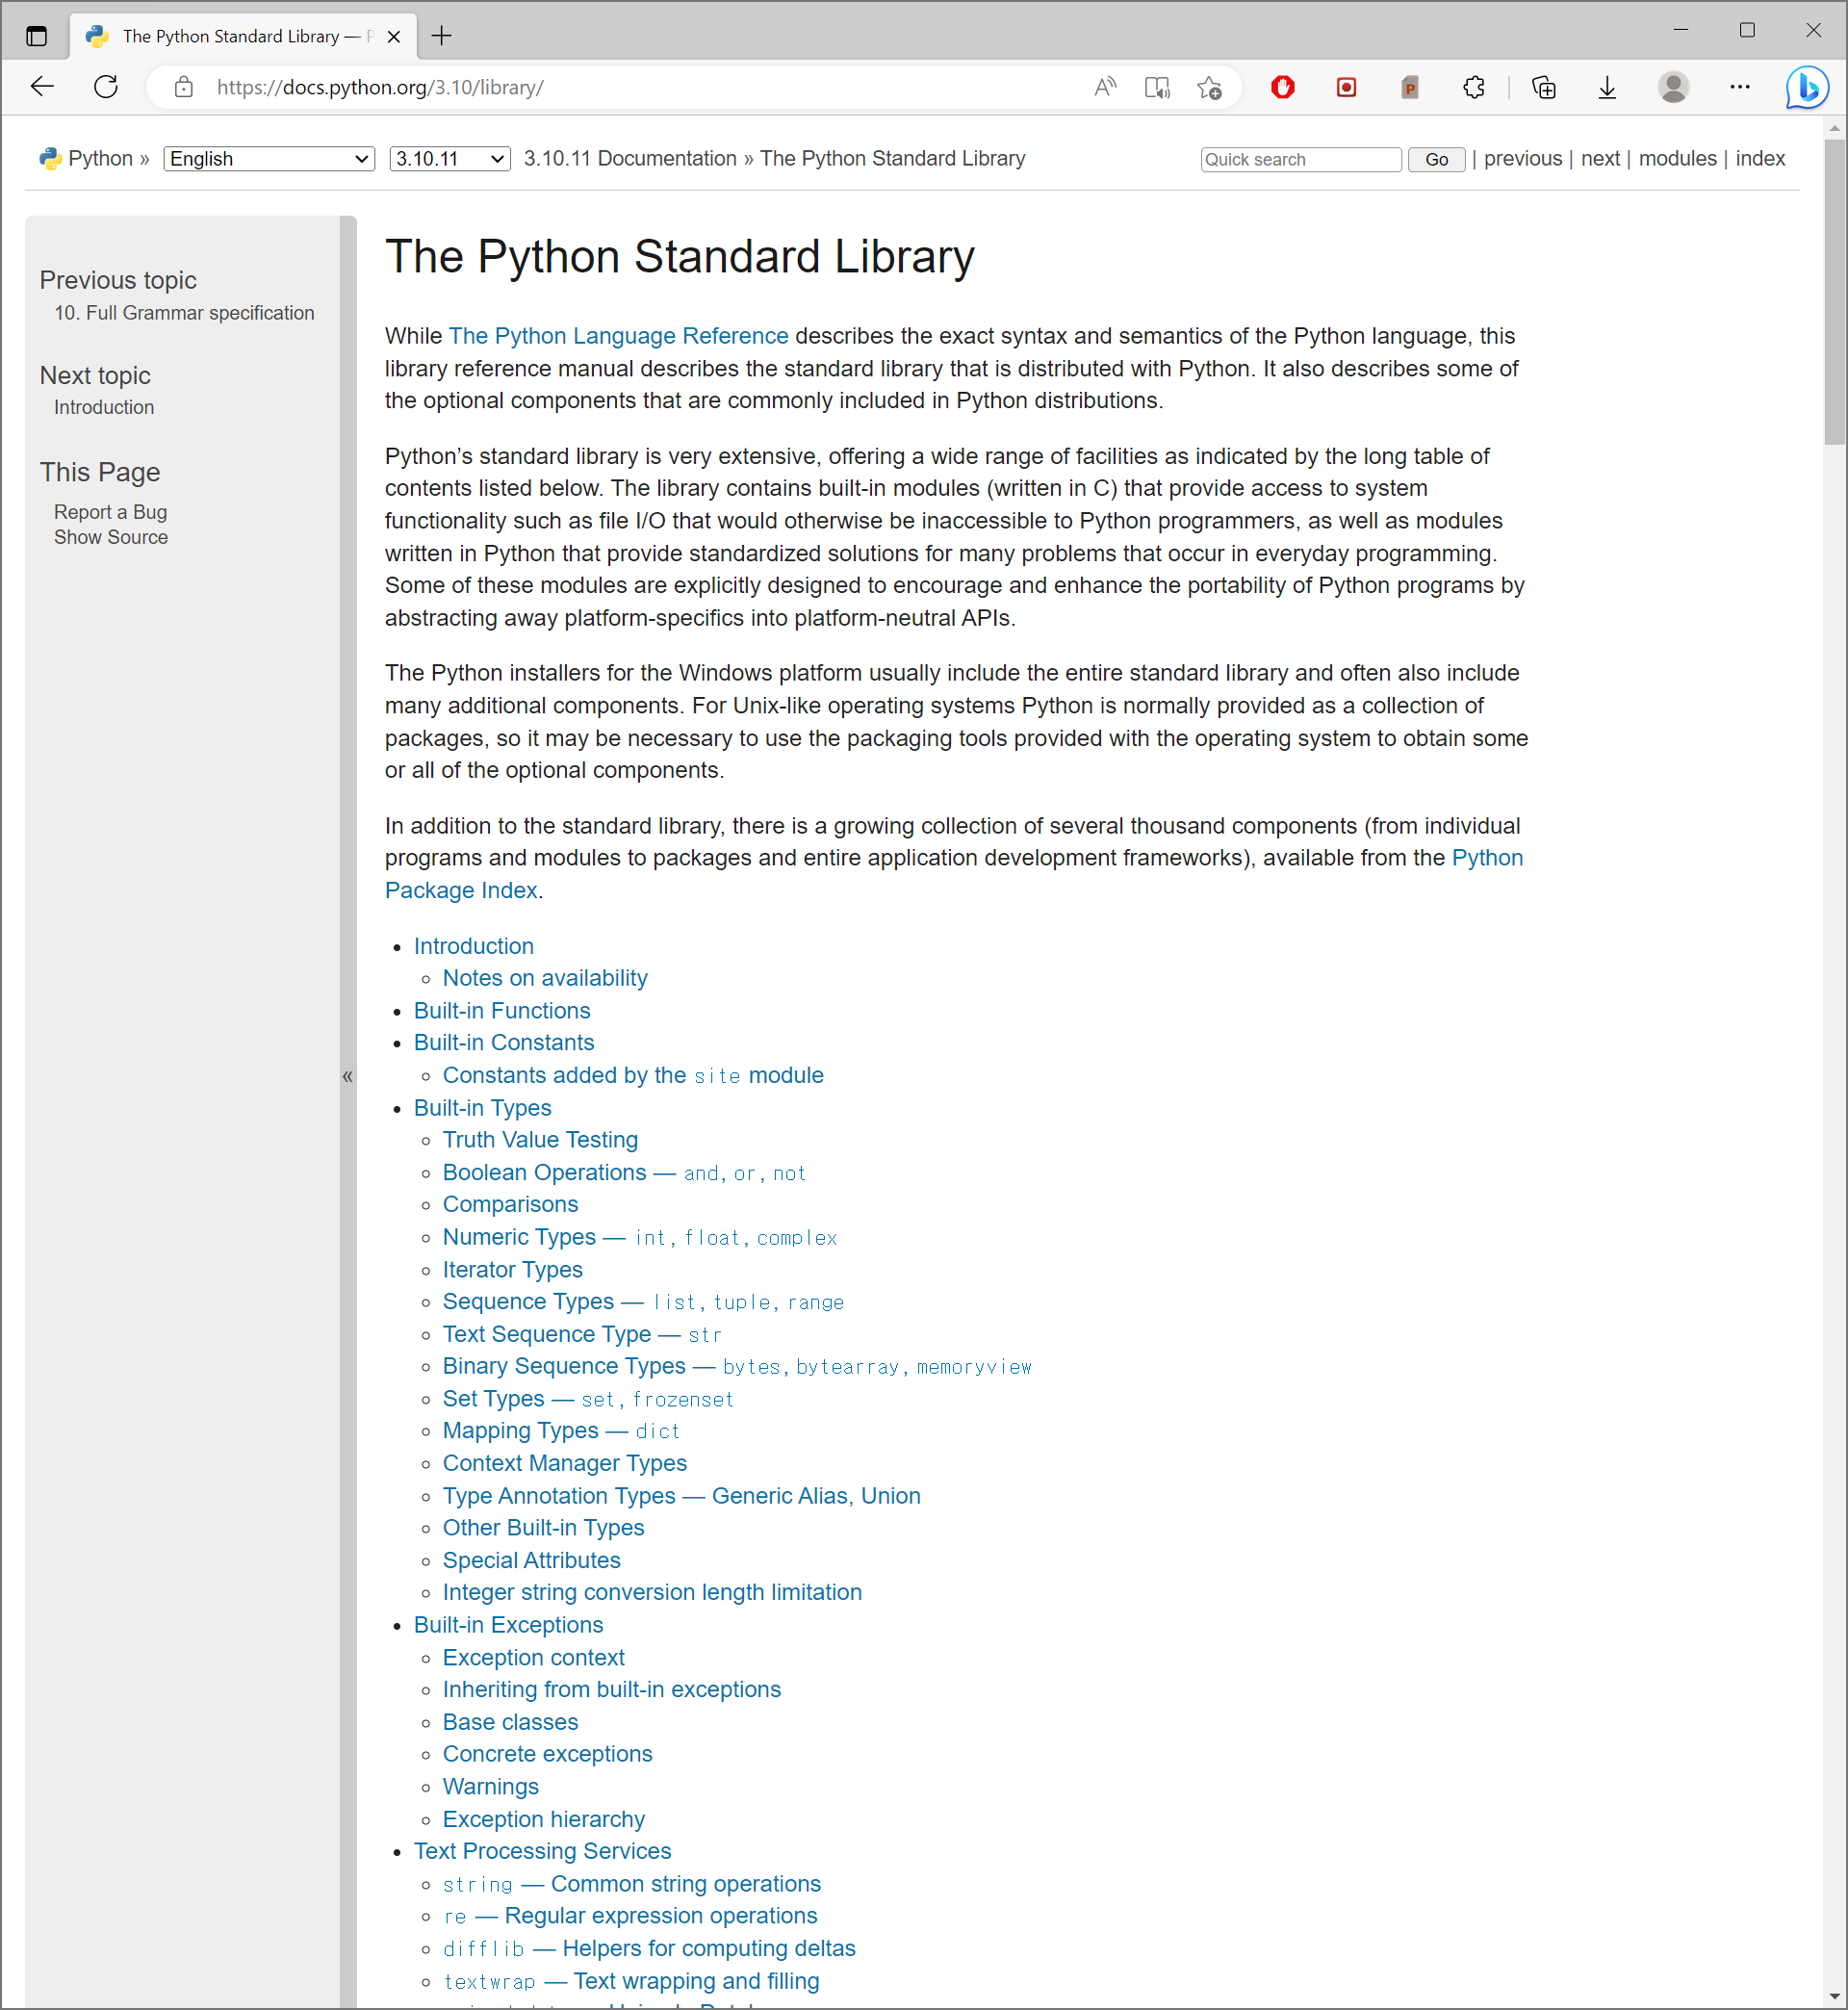Click the browser back arrow icon

pos(42,87)
